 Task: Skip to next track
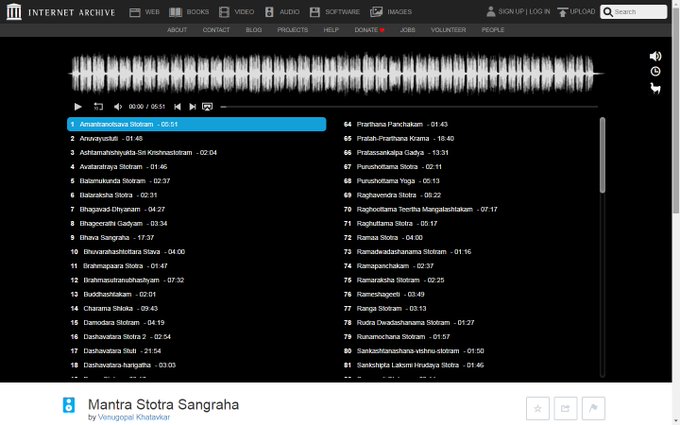193,107
